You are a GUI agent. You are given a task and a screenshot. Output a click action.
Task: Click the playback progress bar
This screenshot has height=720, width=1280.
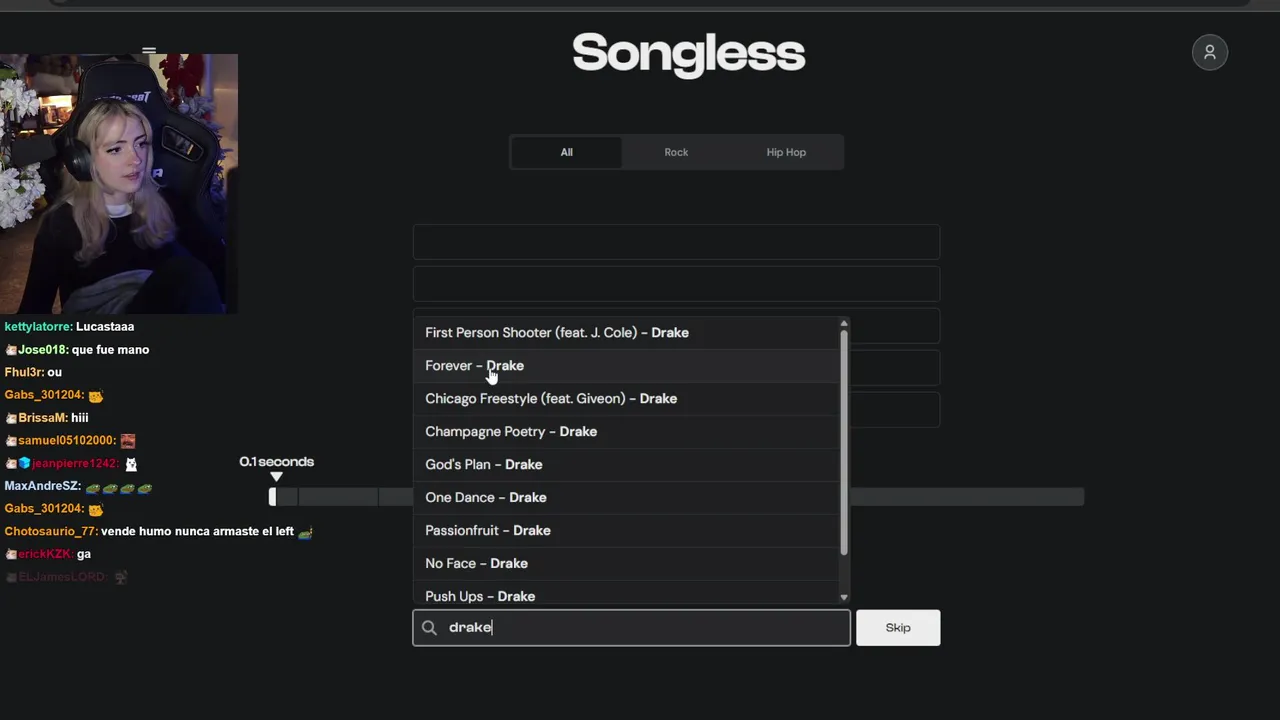point(676,496)
